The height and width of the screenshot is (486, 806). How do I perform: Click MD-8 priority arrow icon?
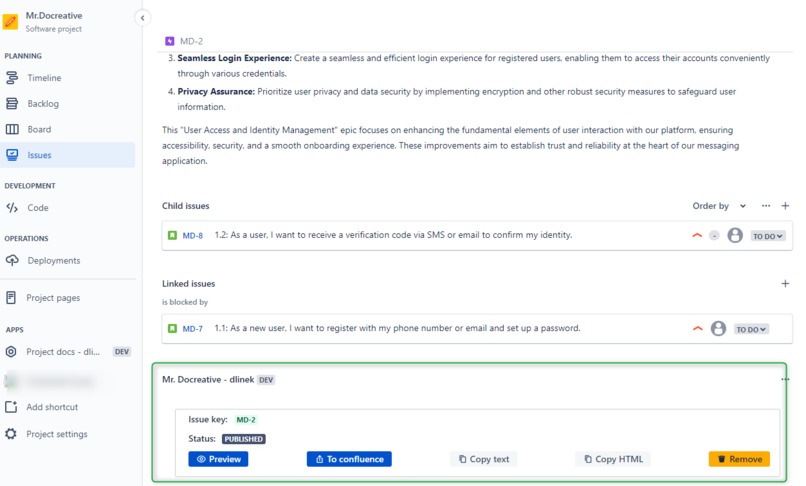click(x=697, y=236)
